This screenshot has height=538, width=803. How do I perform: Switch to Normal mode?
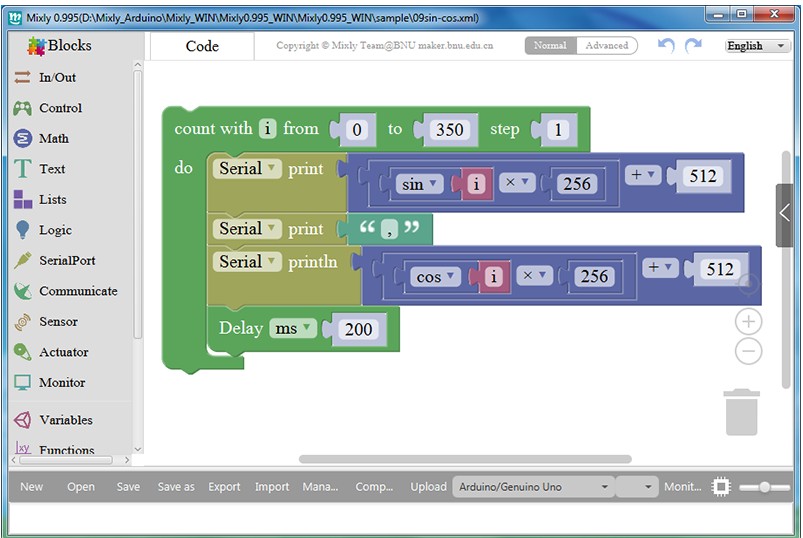point(551,46)
